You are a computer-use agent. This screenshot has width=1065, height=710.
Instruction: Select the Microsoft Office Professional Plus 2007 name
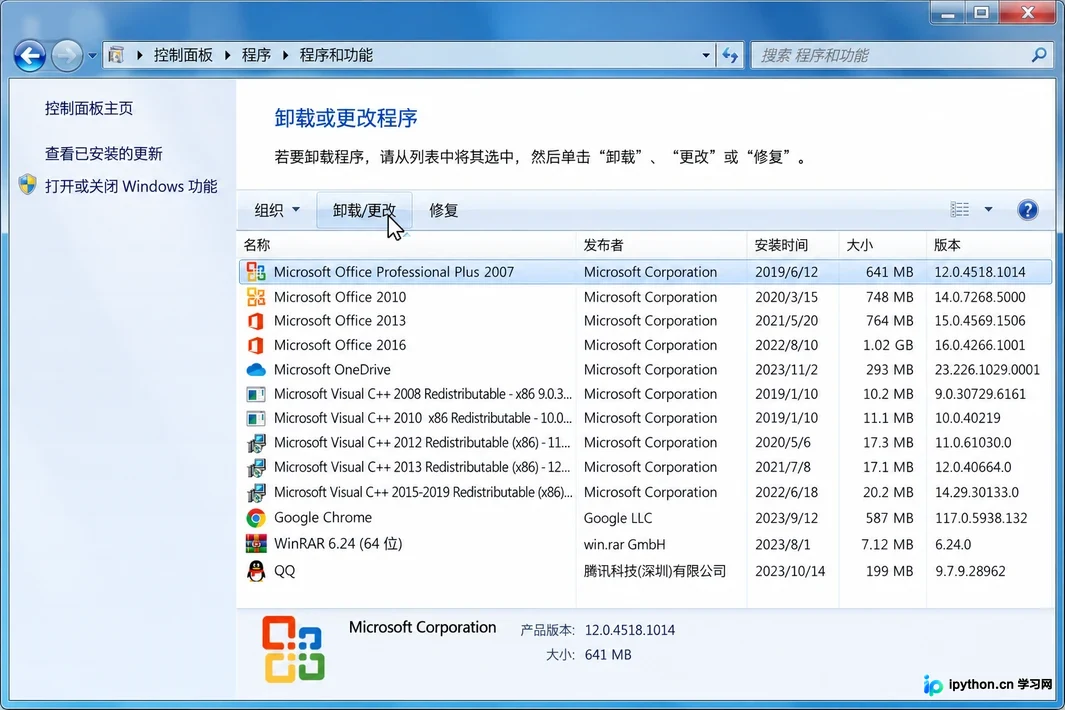coord(394,272)
